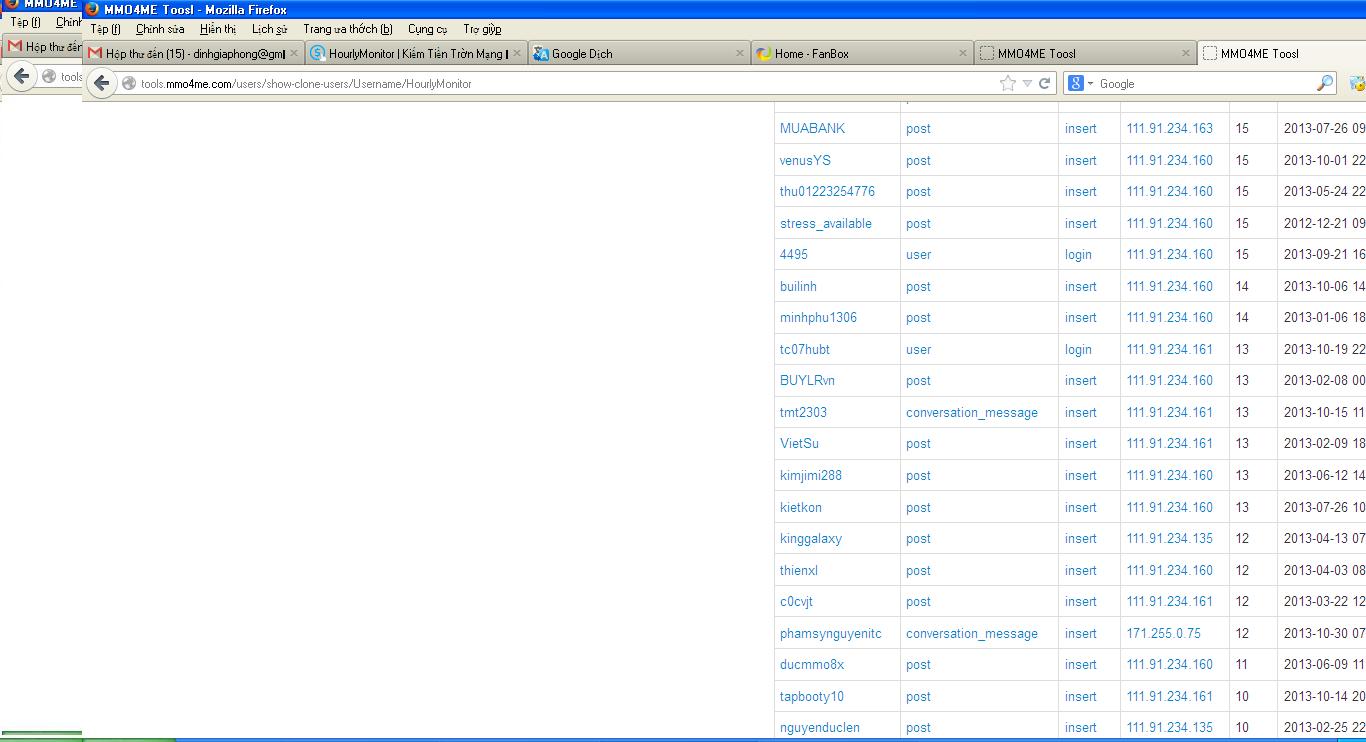Viewport: 1366px width, 742px height.
Task: Click IP 111.91.234.135 in kinggalaxy row
Action: pyautogui.click(x=1170, y=538)
